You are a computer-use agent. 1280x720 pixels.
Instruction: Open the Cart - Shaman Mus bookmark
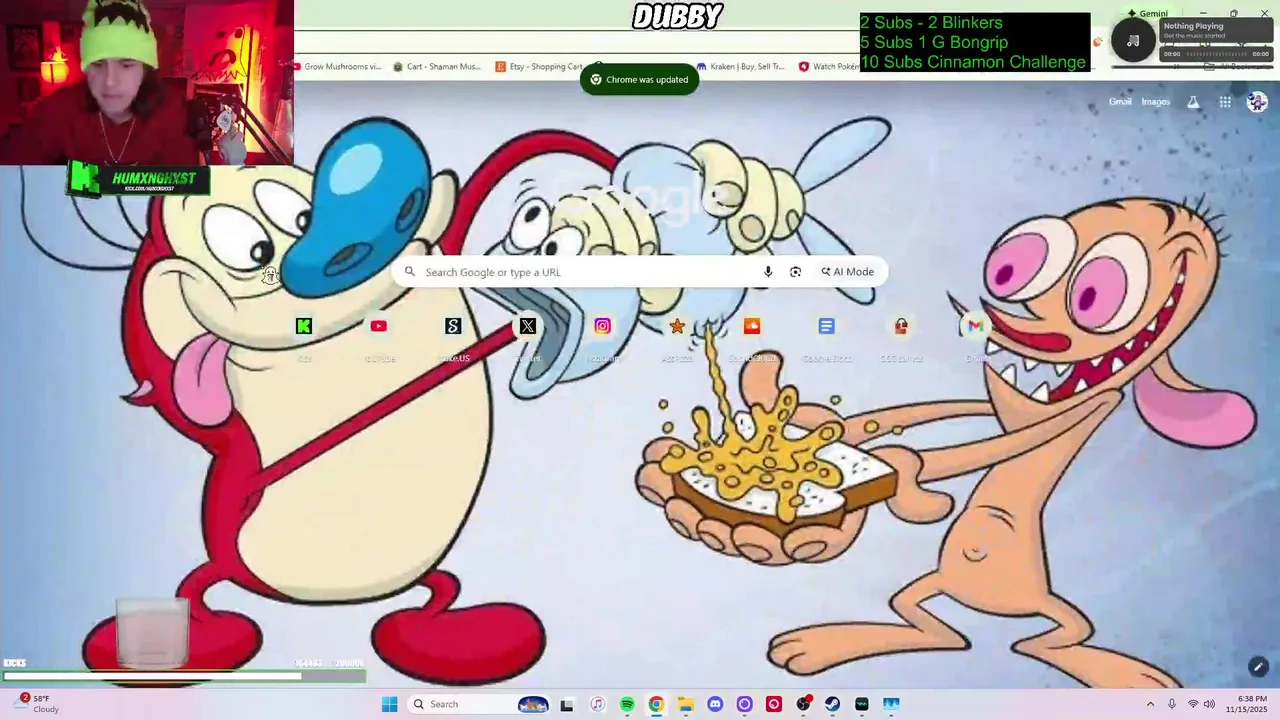click(437, 67)
